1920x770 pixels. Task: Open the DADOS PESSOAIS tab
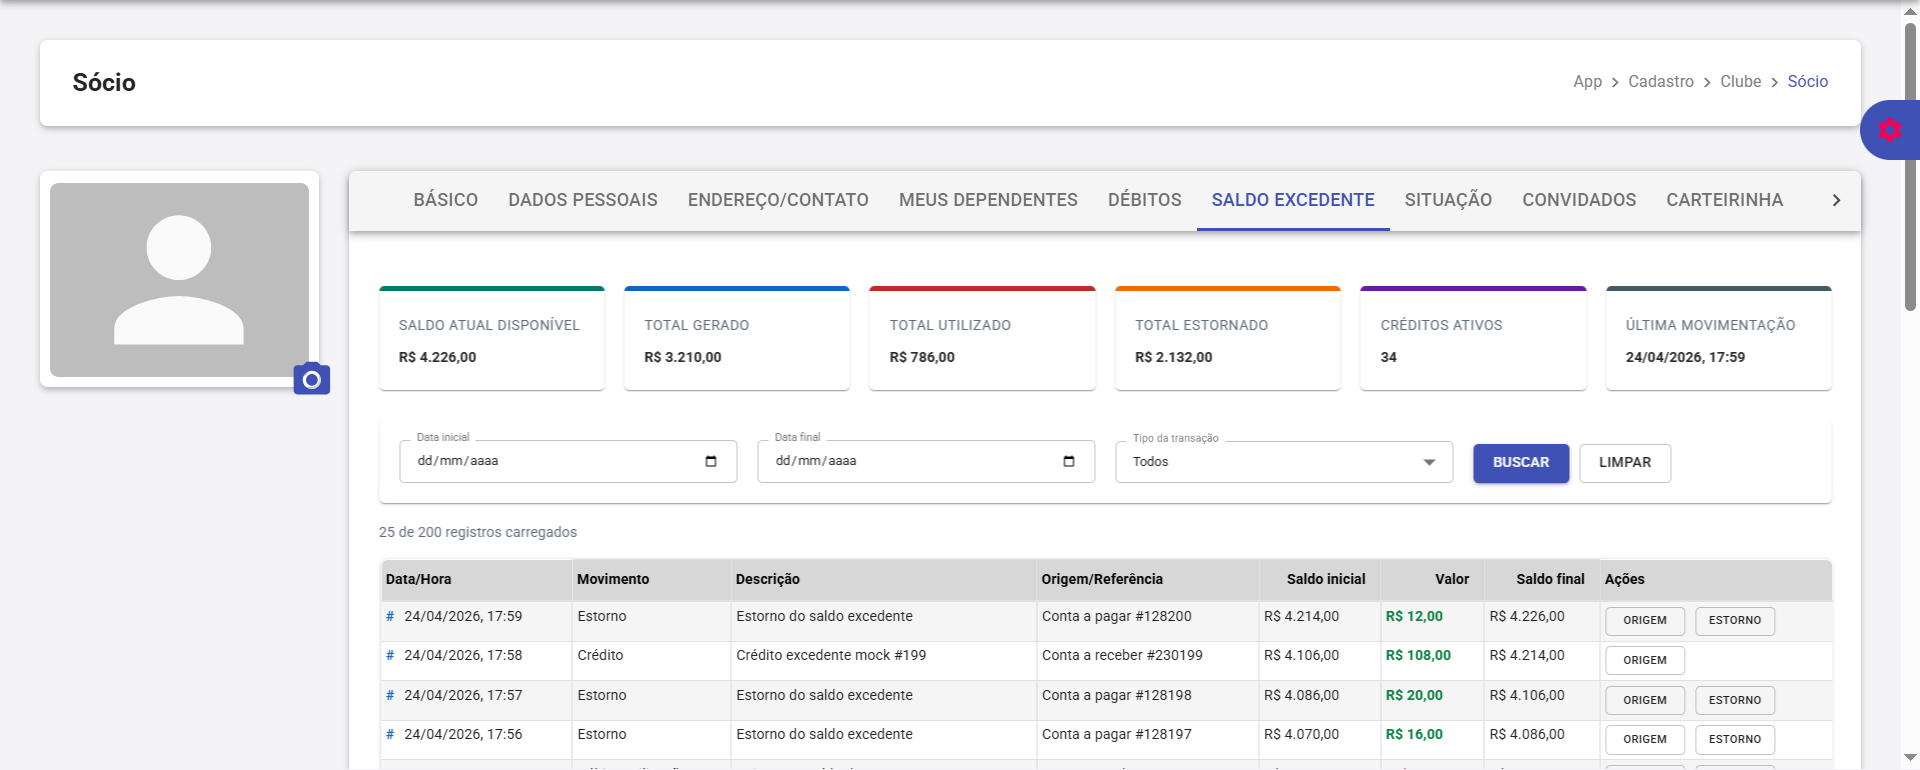click(583, 200)
